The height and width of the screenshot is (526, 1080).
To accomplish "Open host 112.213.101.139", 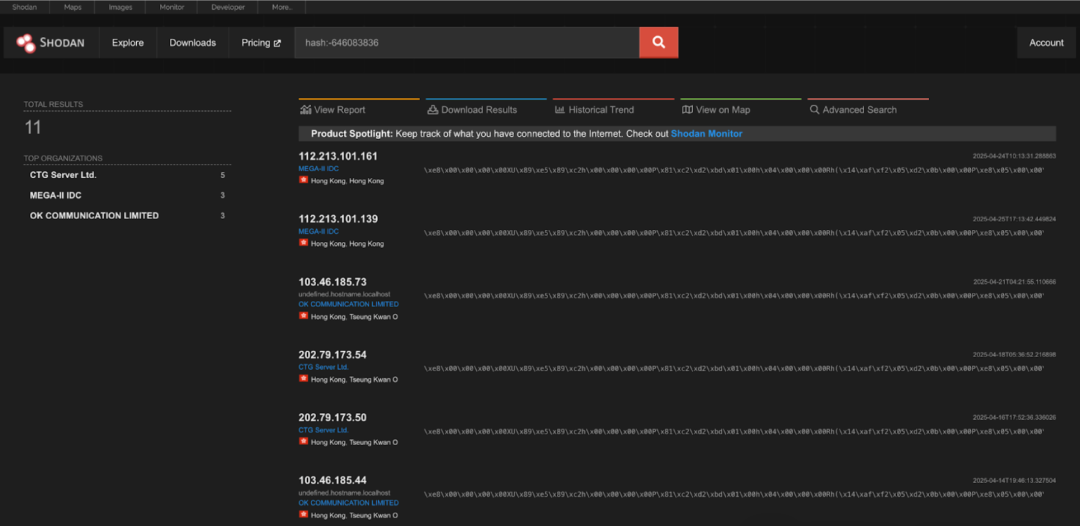I will [338, 219].
